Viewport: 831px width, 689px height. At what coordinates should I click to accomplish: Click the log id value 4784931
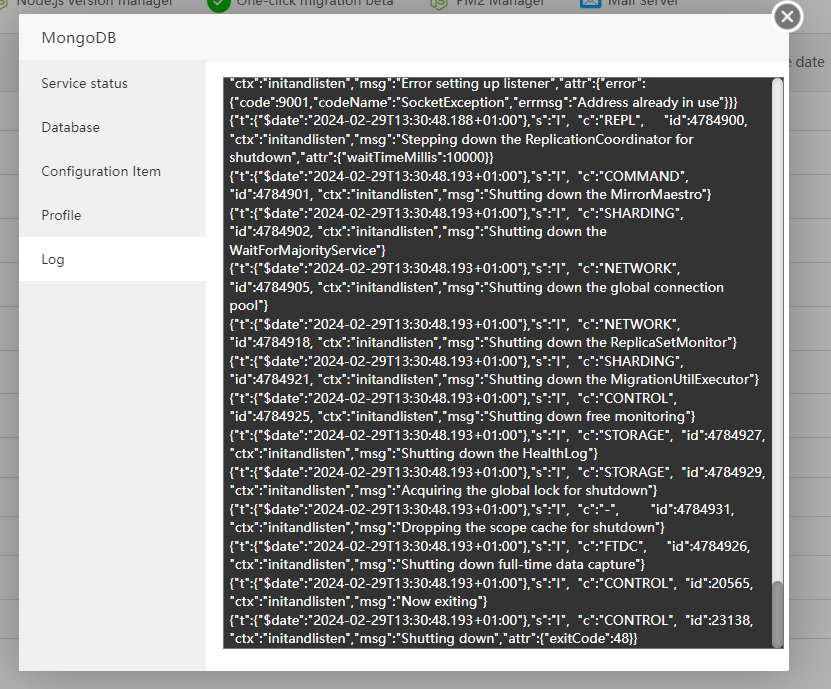coord(704,509)
